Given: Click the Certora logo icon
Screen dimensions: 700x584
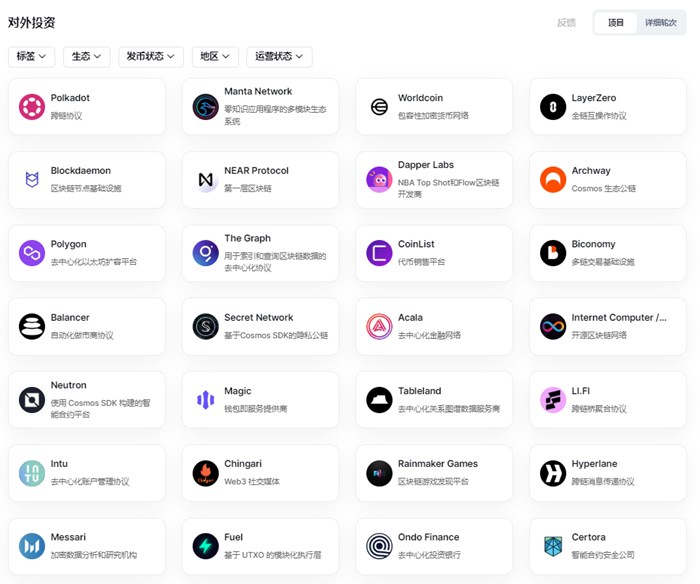Looking at the screenshot, I should coord(553,546).
